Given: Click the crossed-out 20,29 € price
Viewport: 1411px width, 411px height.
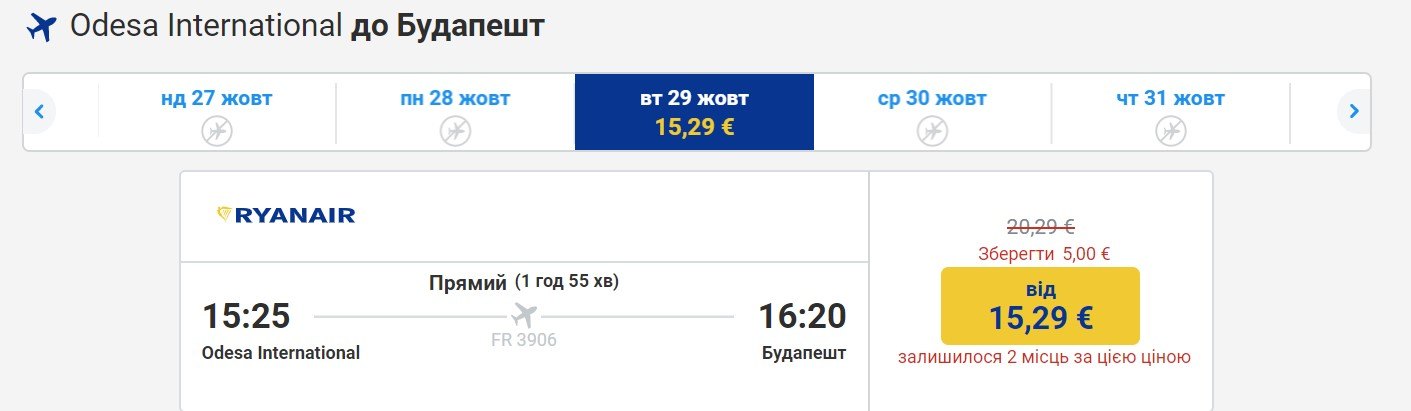Looking at the screenshot, I should tap(1040, 227).
